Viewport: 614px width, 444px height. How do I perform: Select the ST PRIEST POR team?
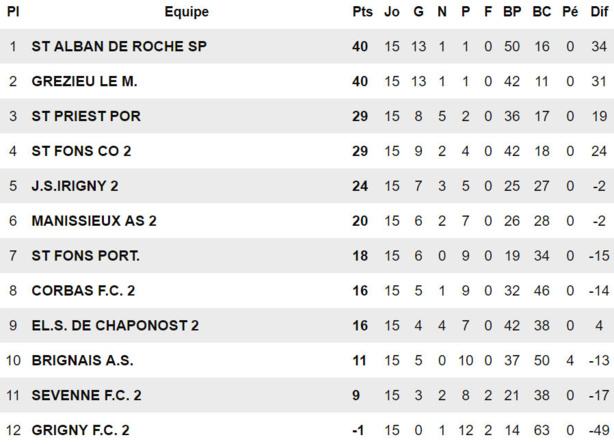pos(86,116)
